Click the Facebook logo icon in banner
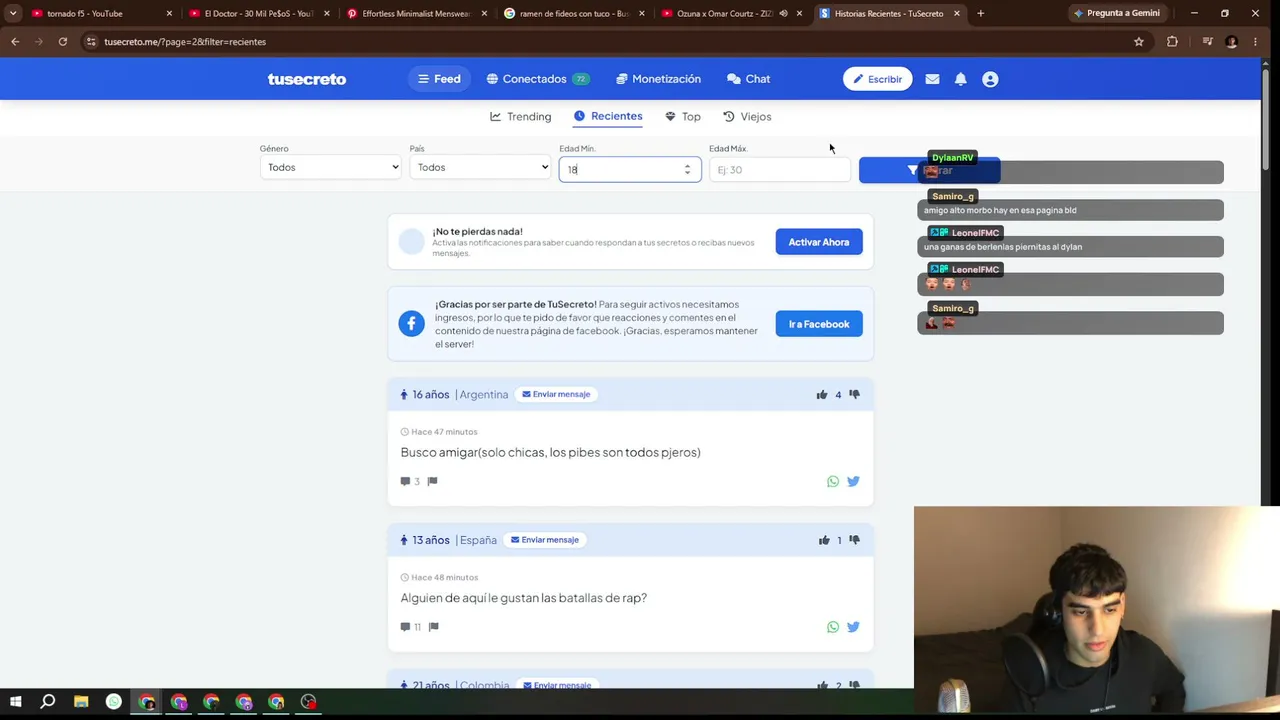 411,324
